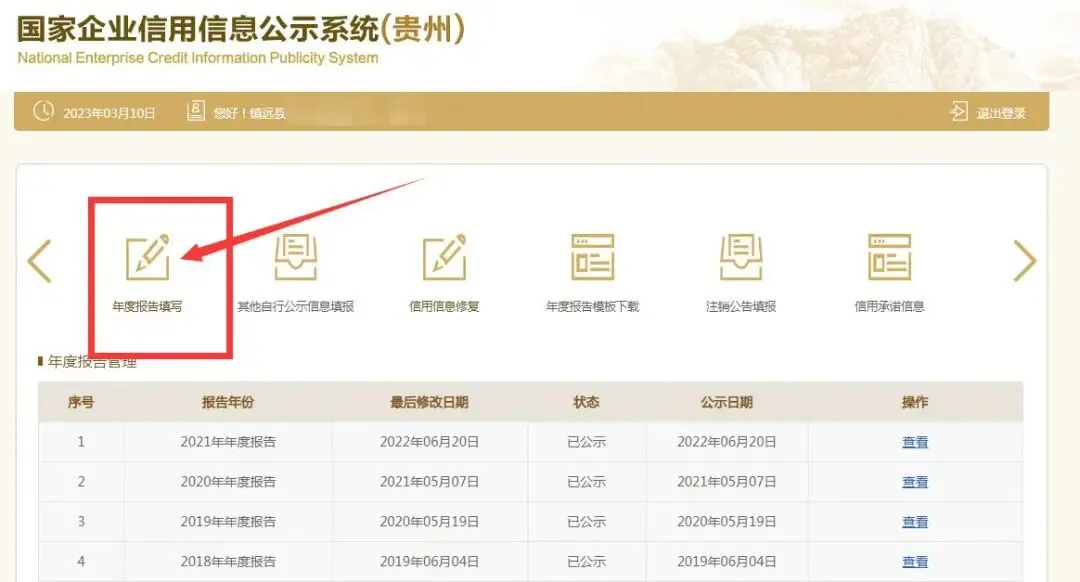View the 2019年度报告 details
Viewport: 1080px width, 582px height.
(x=915, y=521)
